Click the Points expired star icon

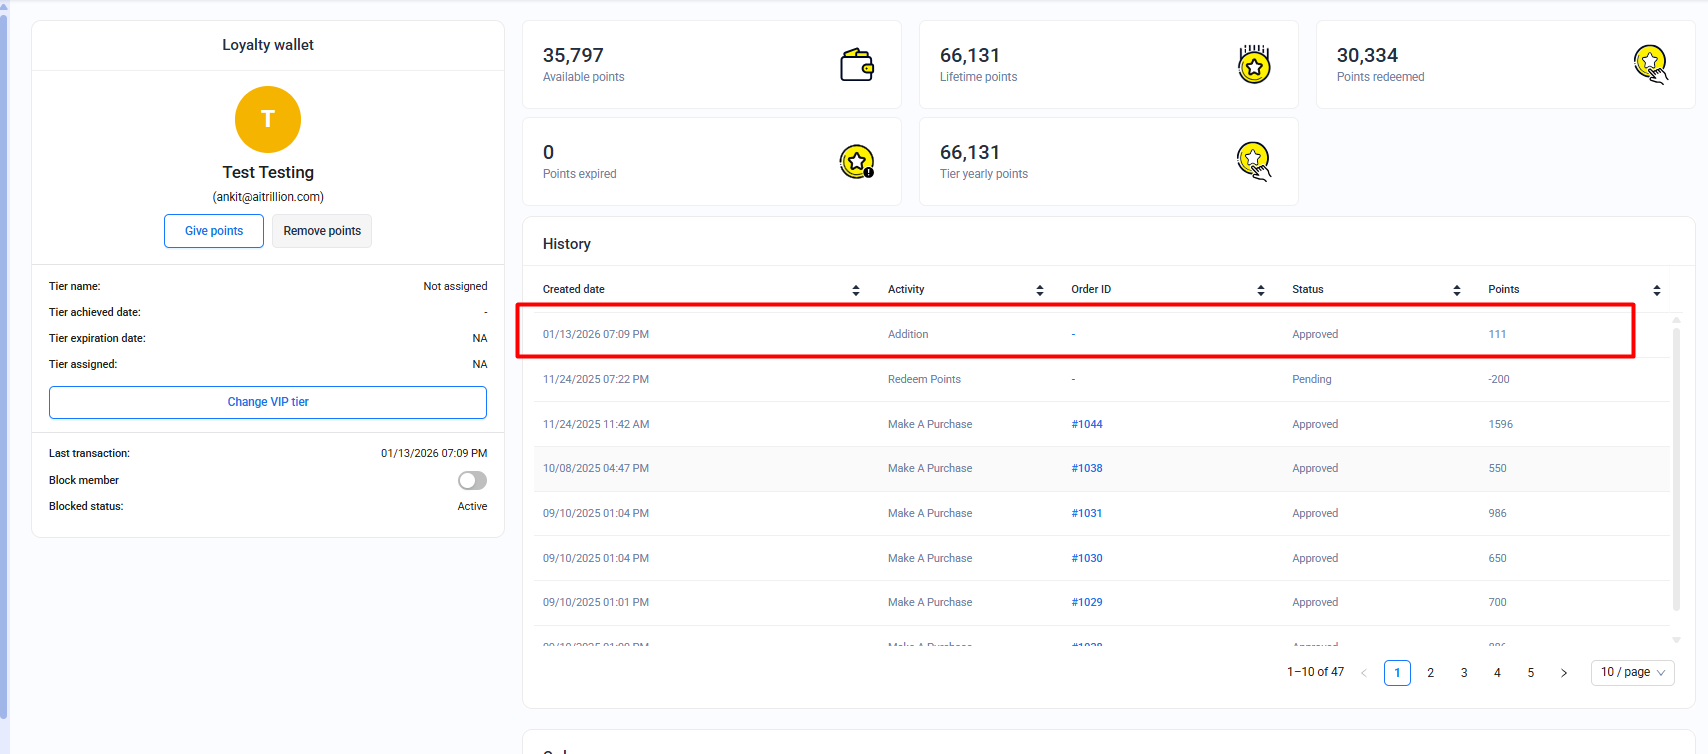click(x=856, y=162)
